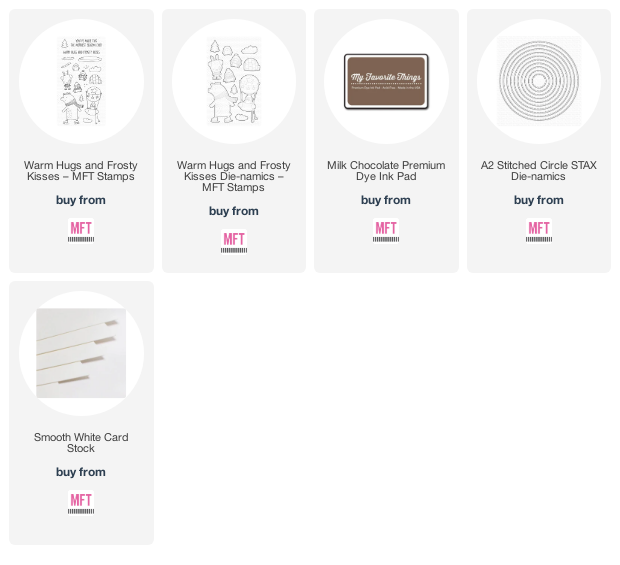Click MFT logo under Smooth White Card Stock
The height and width of the screenshot is (565, 620).
tap(81, 503)
